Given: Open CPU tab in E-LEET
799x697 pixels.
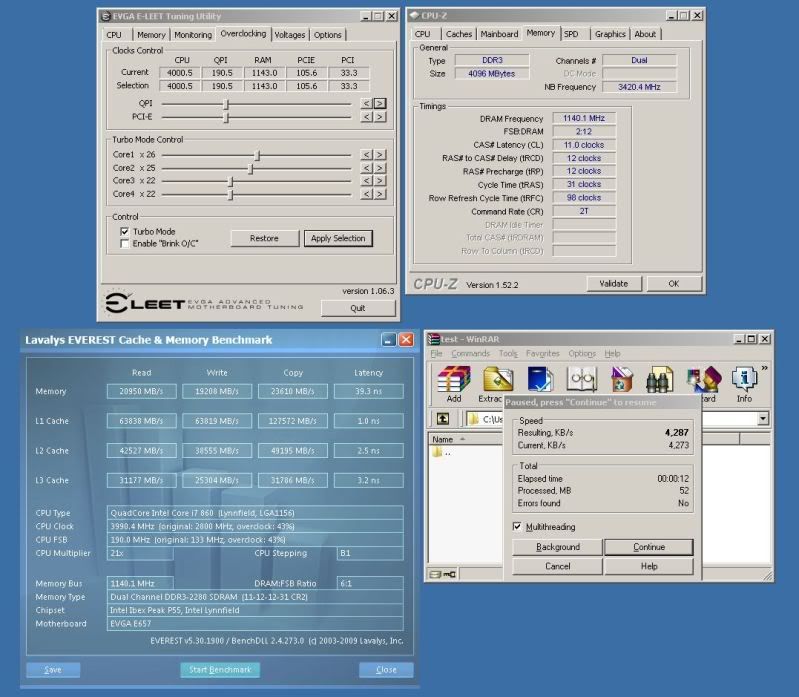Looking at the screenshot, I should 114,35.
